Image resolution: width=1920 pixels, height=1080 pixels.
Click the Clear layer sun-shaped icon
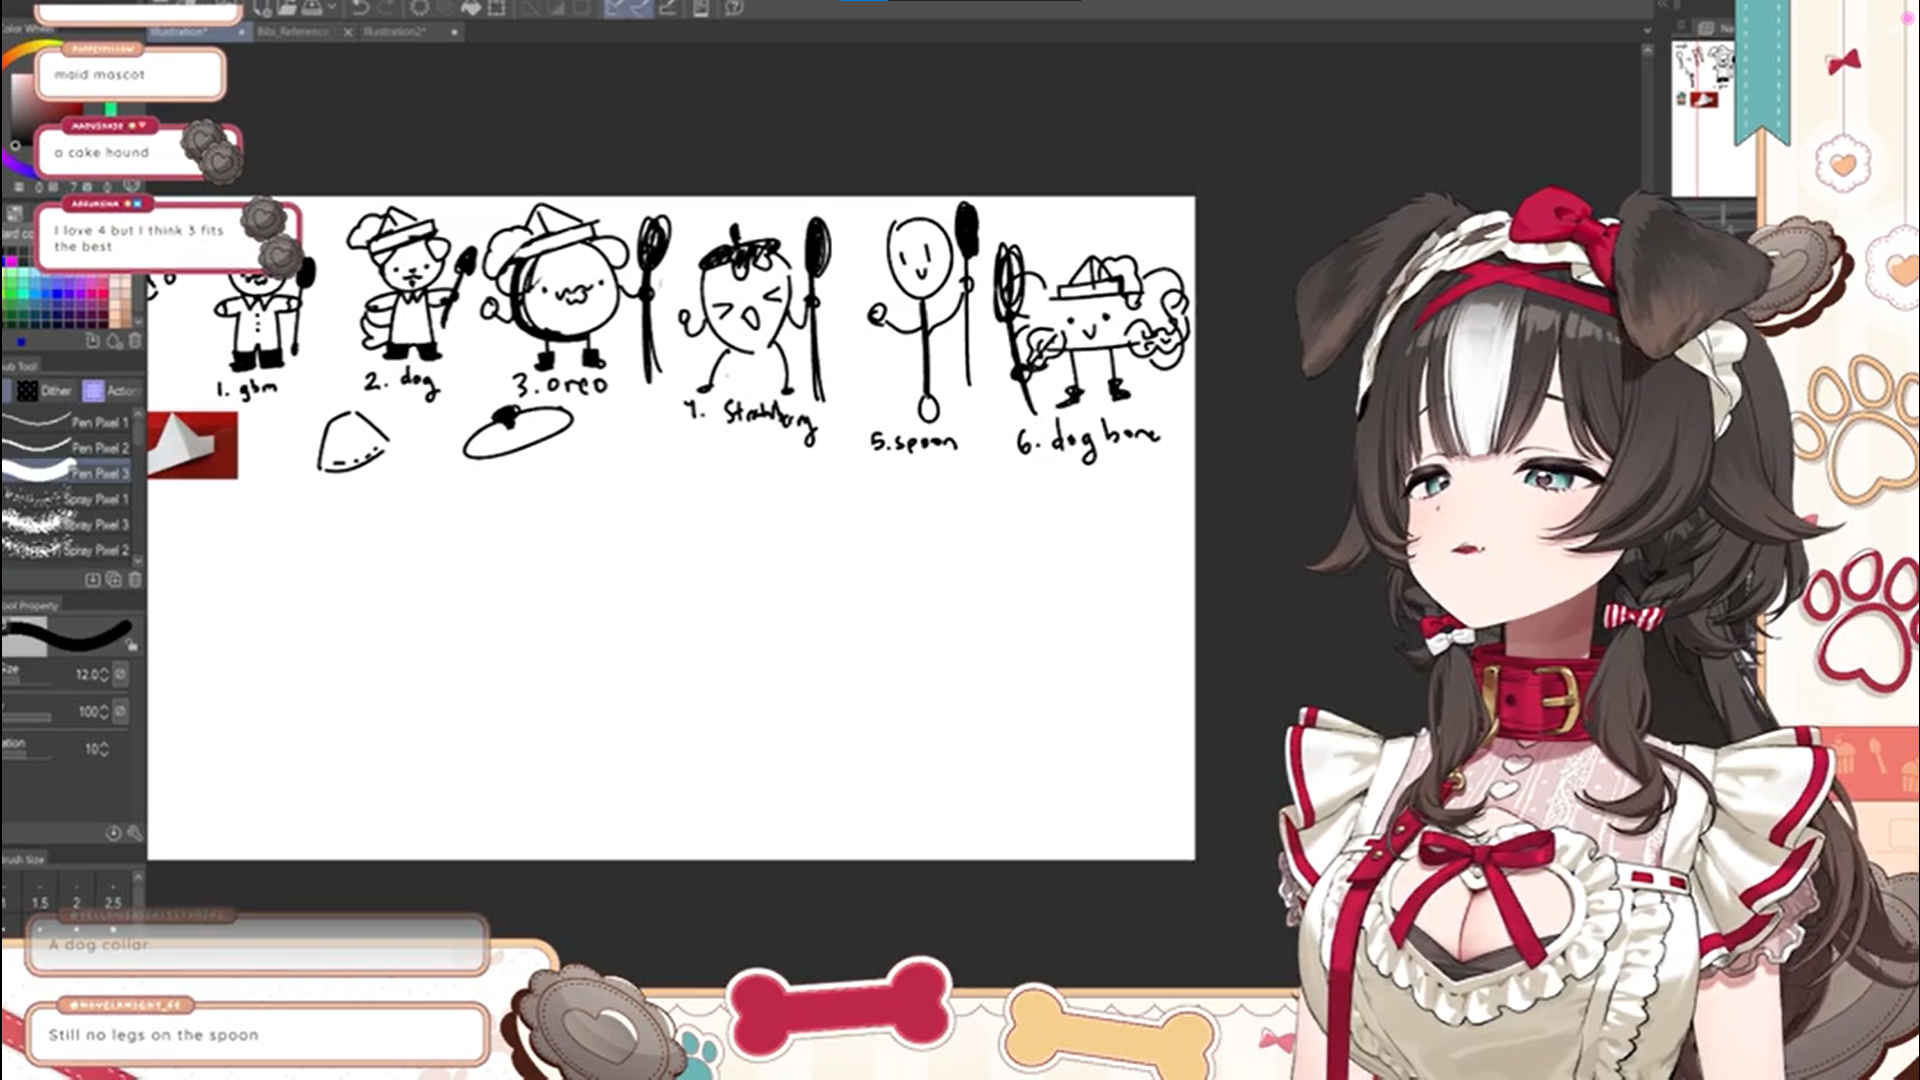coord(419,7)
